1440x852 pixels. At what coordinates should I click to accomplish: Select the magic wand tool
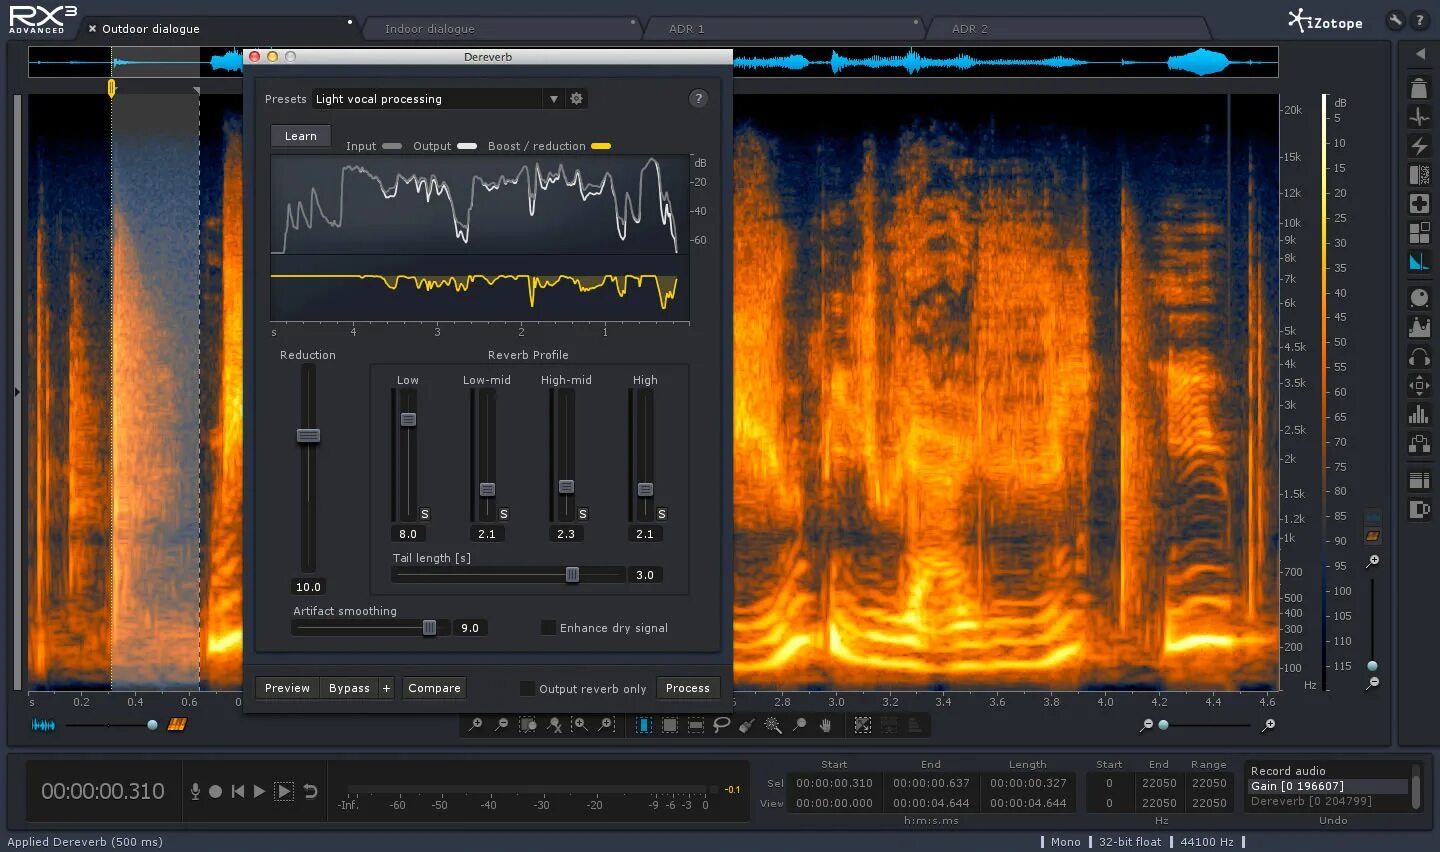[773, 725]
